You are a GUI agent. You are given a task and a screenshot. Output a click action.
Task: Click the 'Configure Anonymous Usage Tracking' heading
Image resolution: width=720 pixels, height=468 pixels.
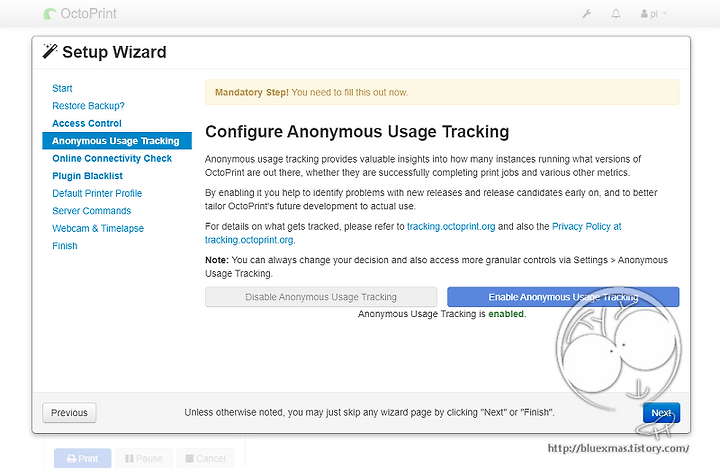coord(357,132)
